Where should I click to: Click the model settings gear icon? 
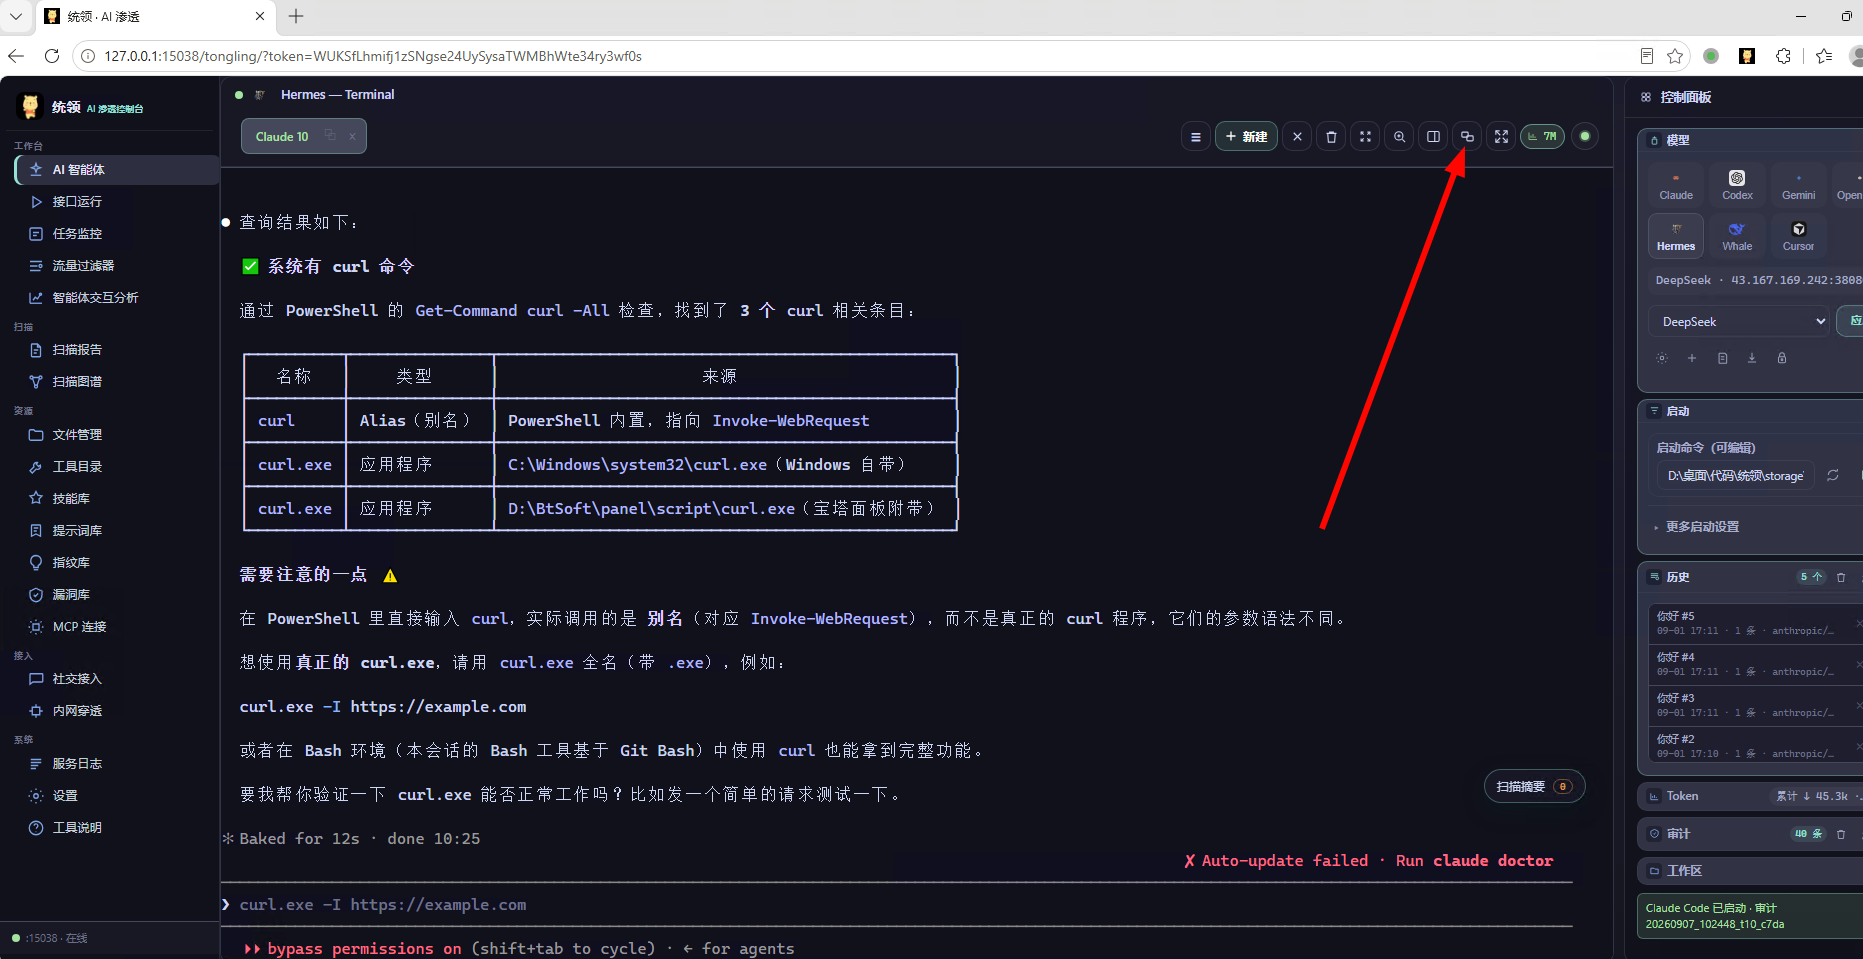[1662, 358]
